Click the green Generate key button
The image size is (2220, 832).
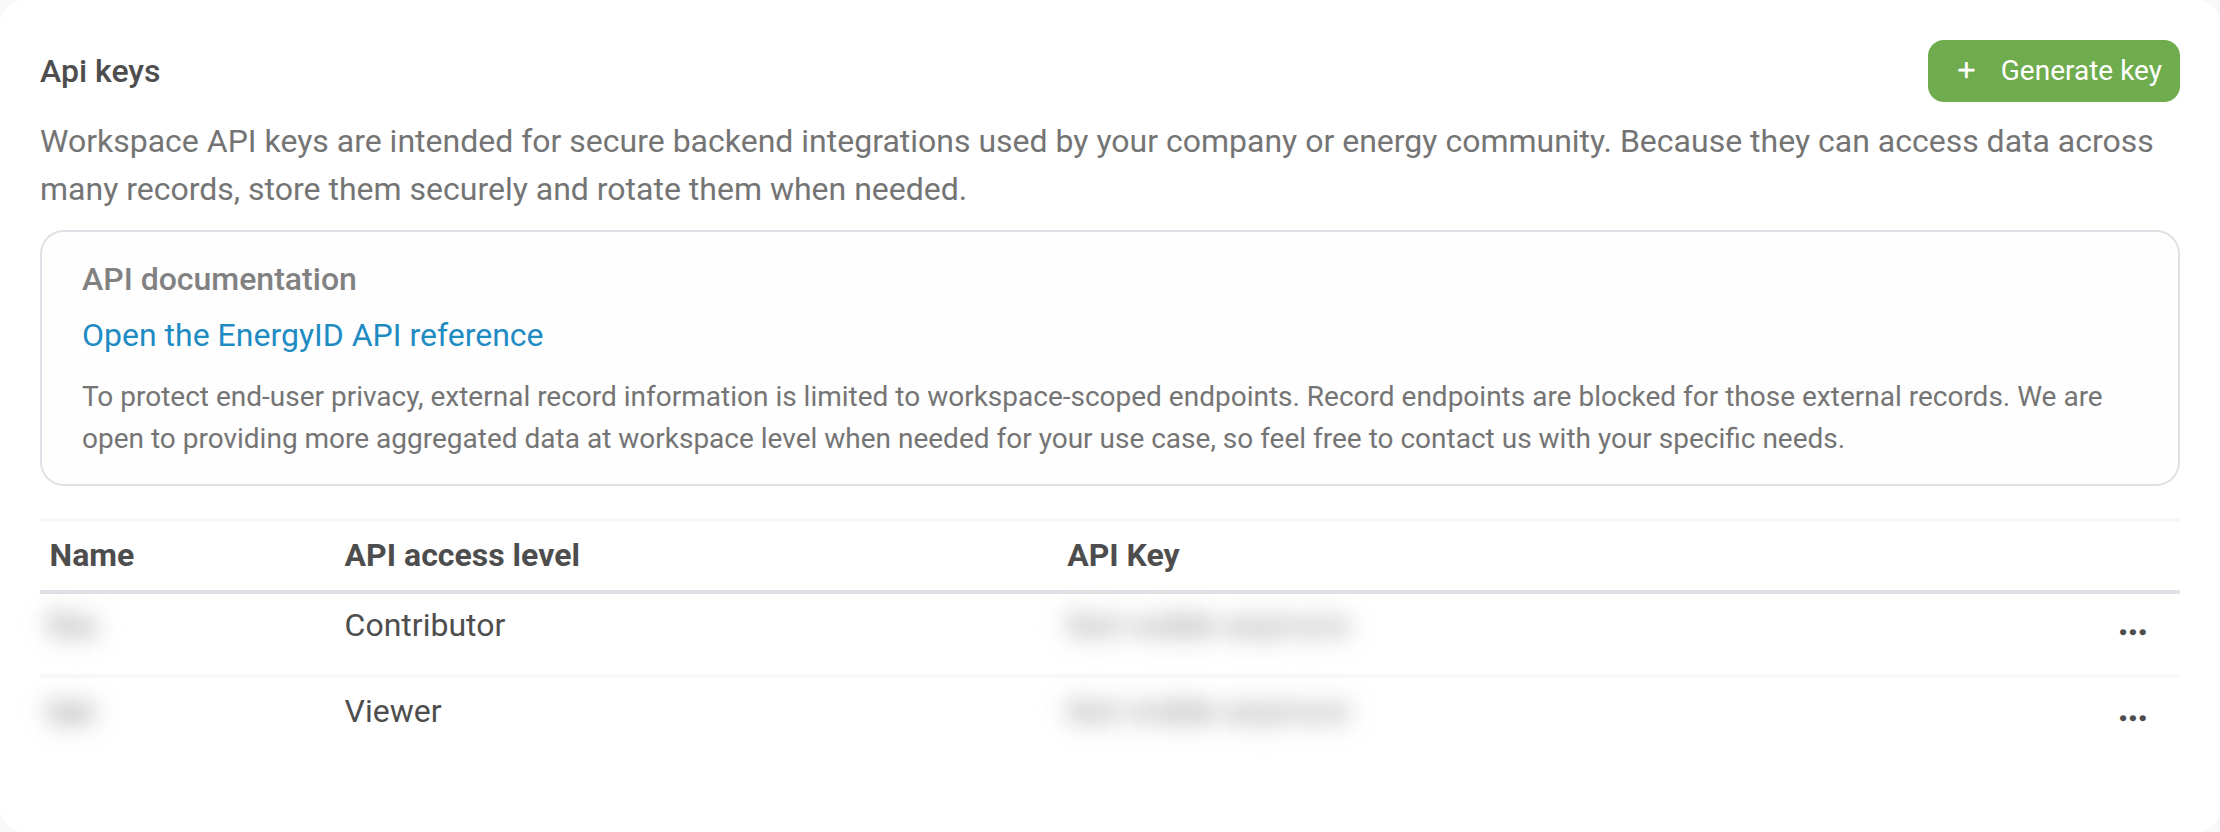(x=2053, y=71)
